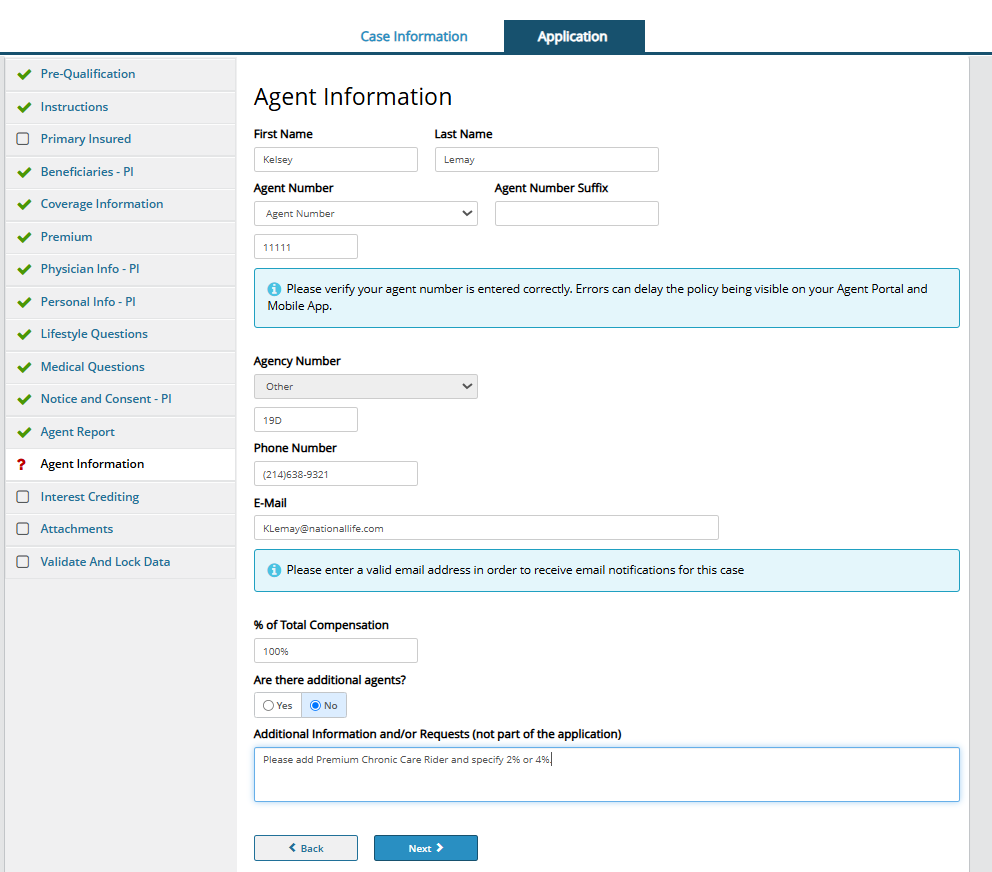Click the green checkmark beside Agent Report

point(24,432)
